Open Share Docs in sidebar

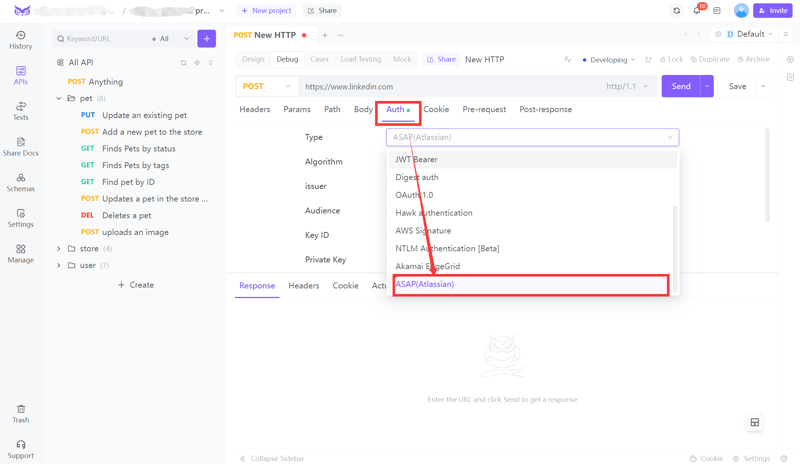(x=20, y=147)
